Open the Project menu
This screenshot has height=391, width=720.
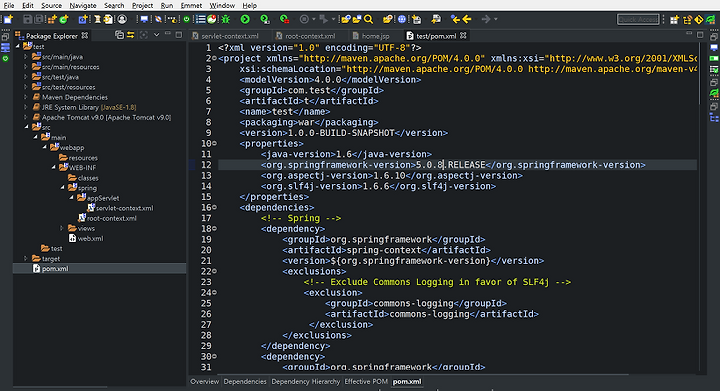coord(142,6)
